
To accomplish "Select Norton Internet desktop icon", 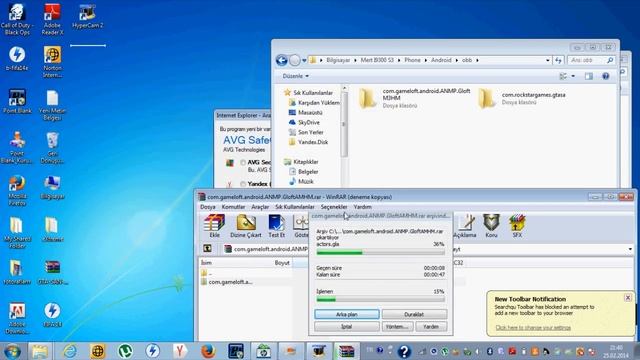I will pos(52,62).
